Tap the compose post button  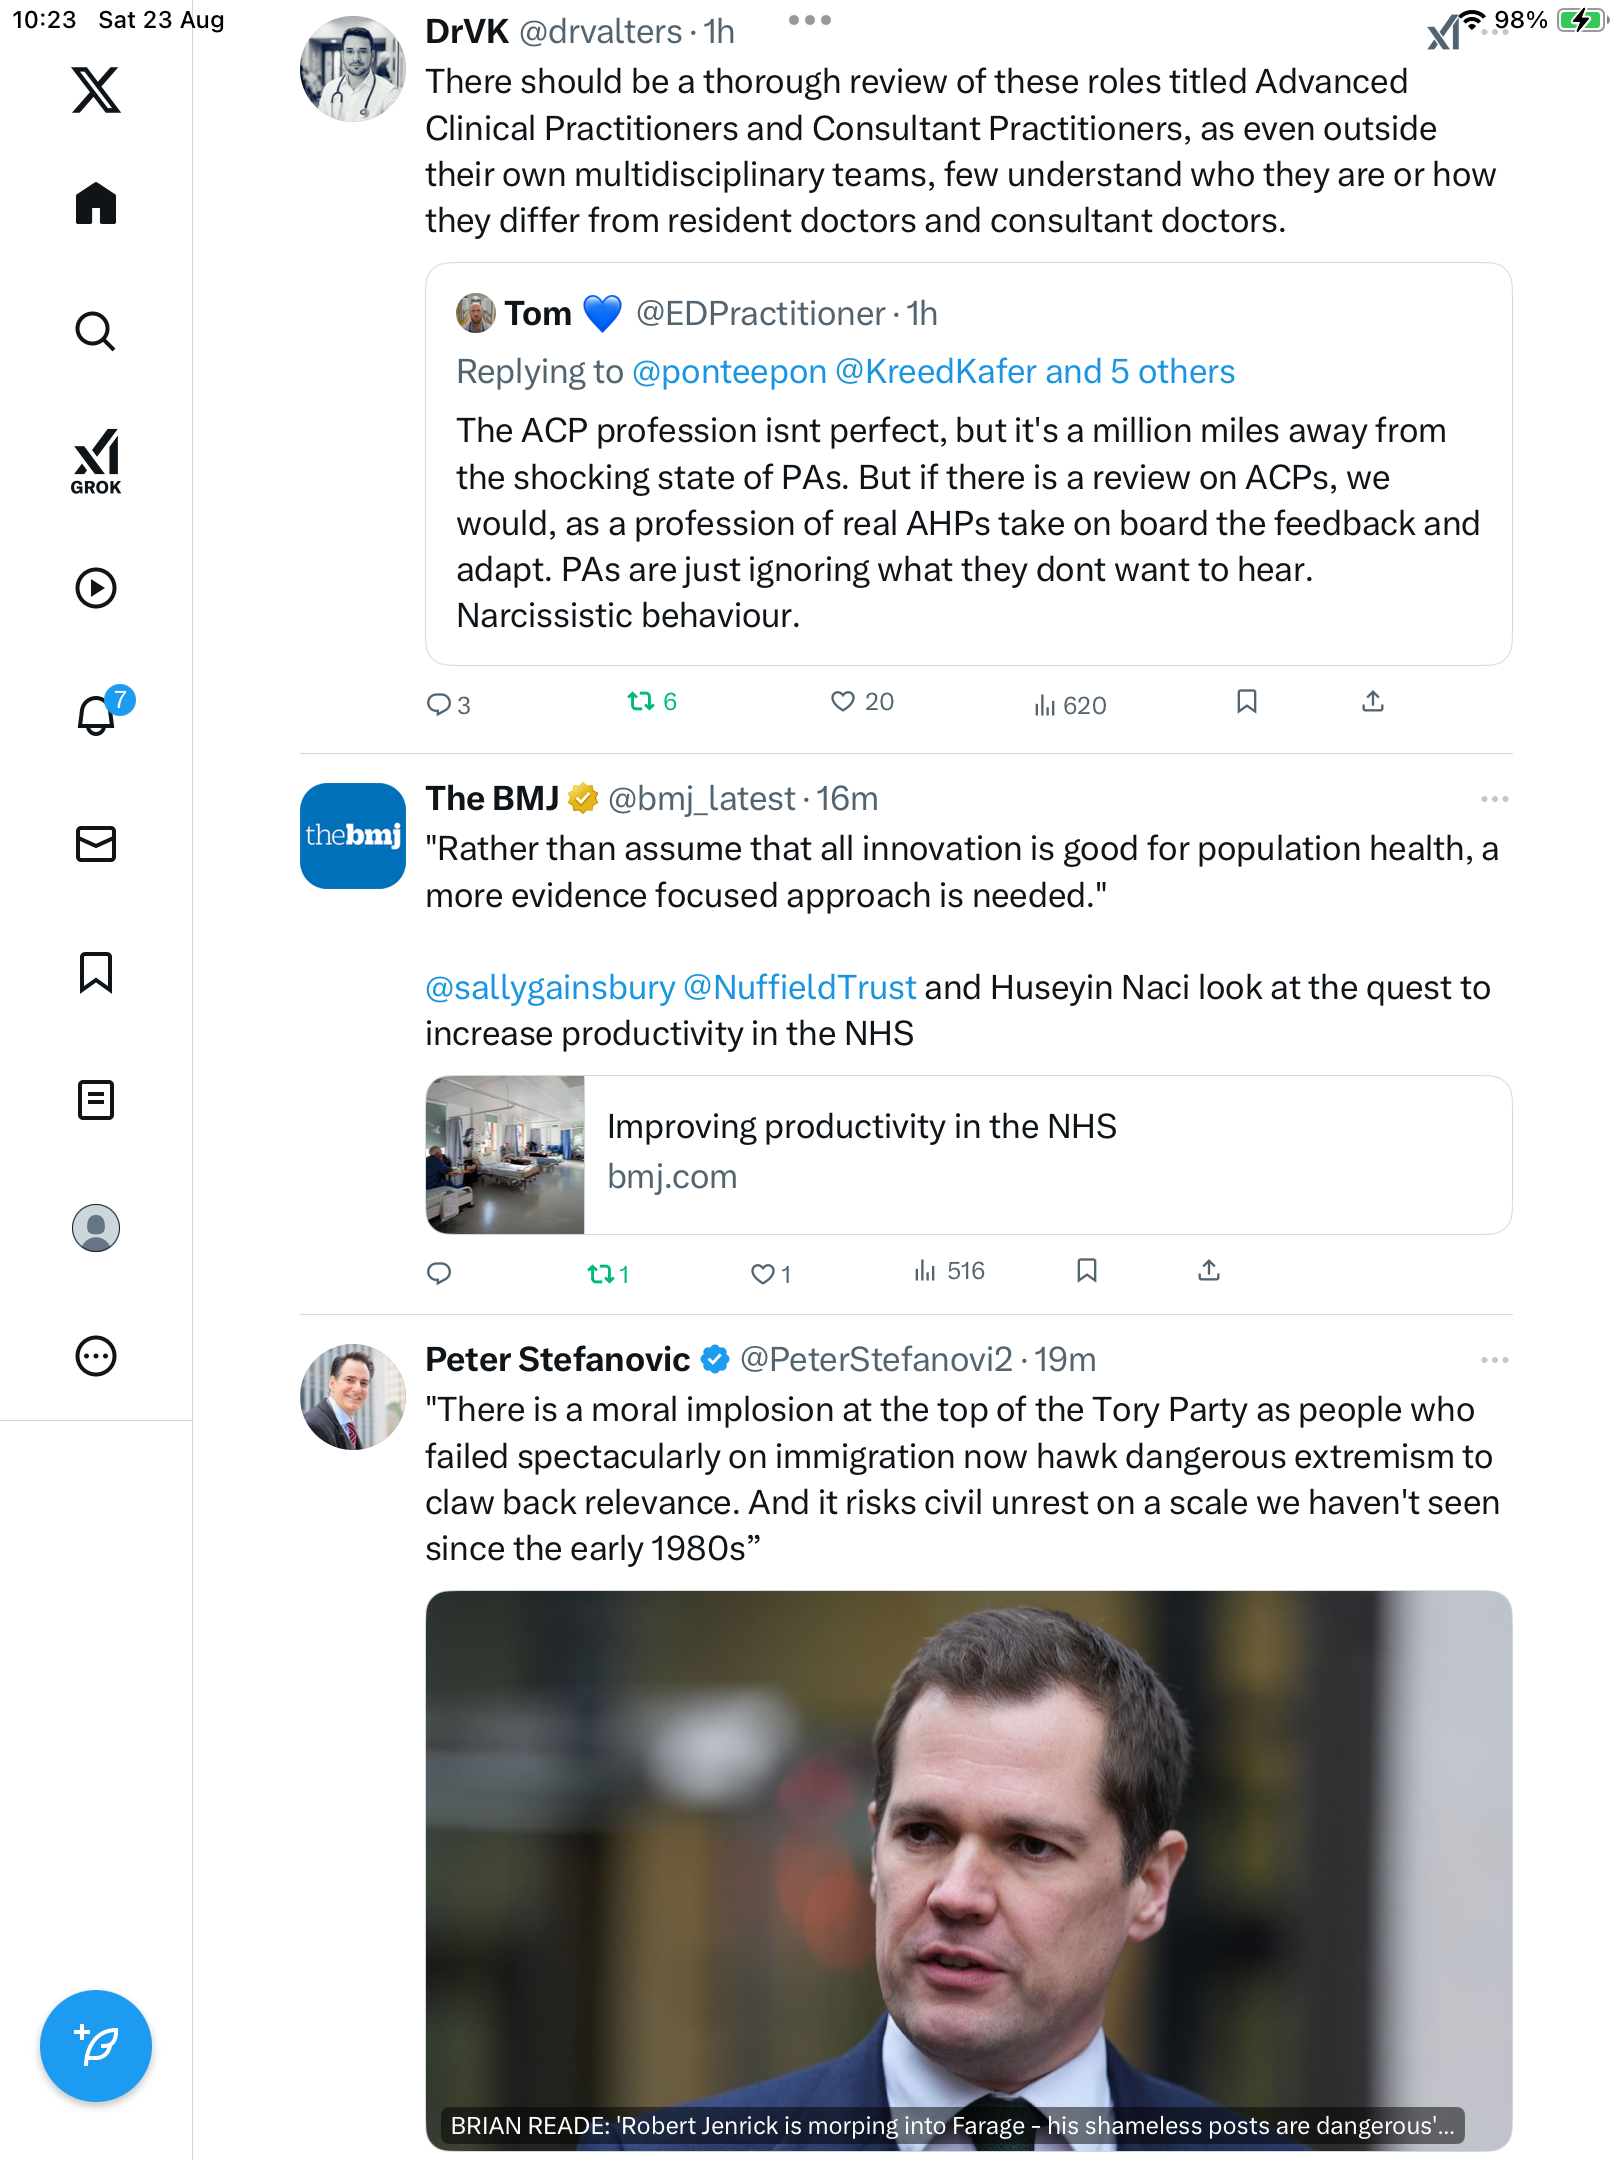click(x=96, y=2046)
